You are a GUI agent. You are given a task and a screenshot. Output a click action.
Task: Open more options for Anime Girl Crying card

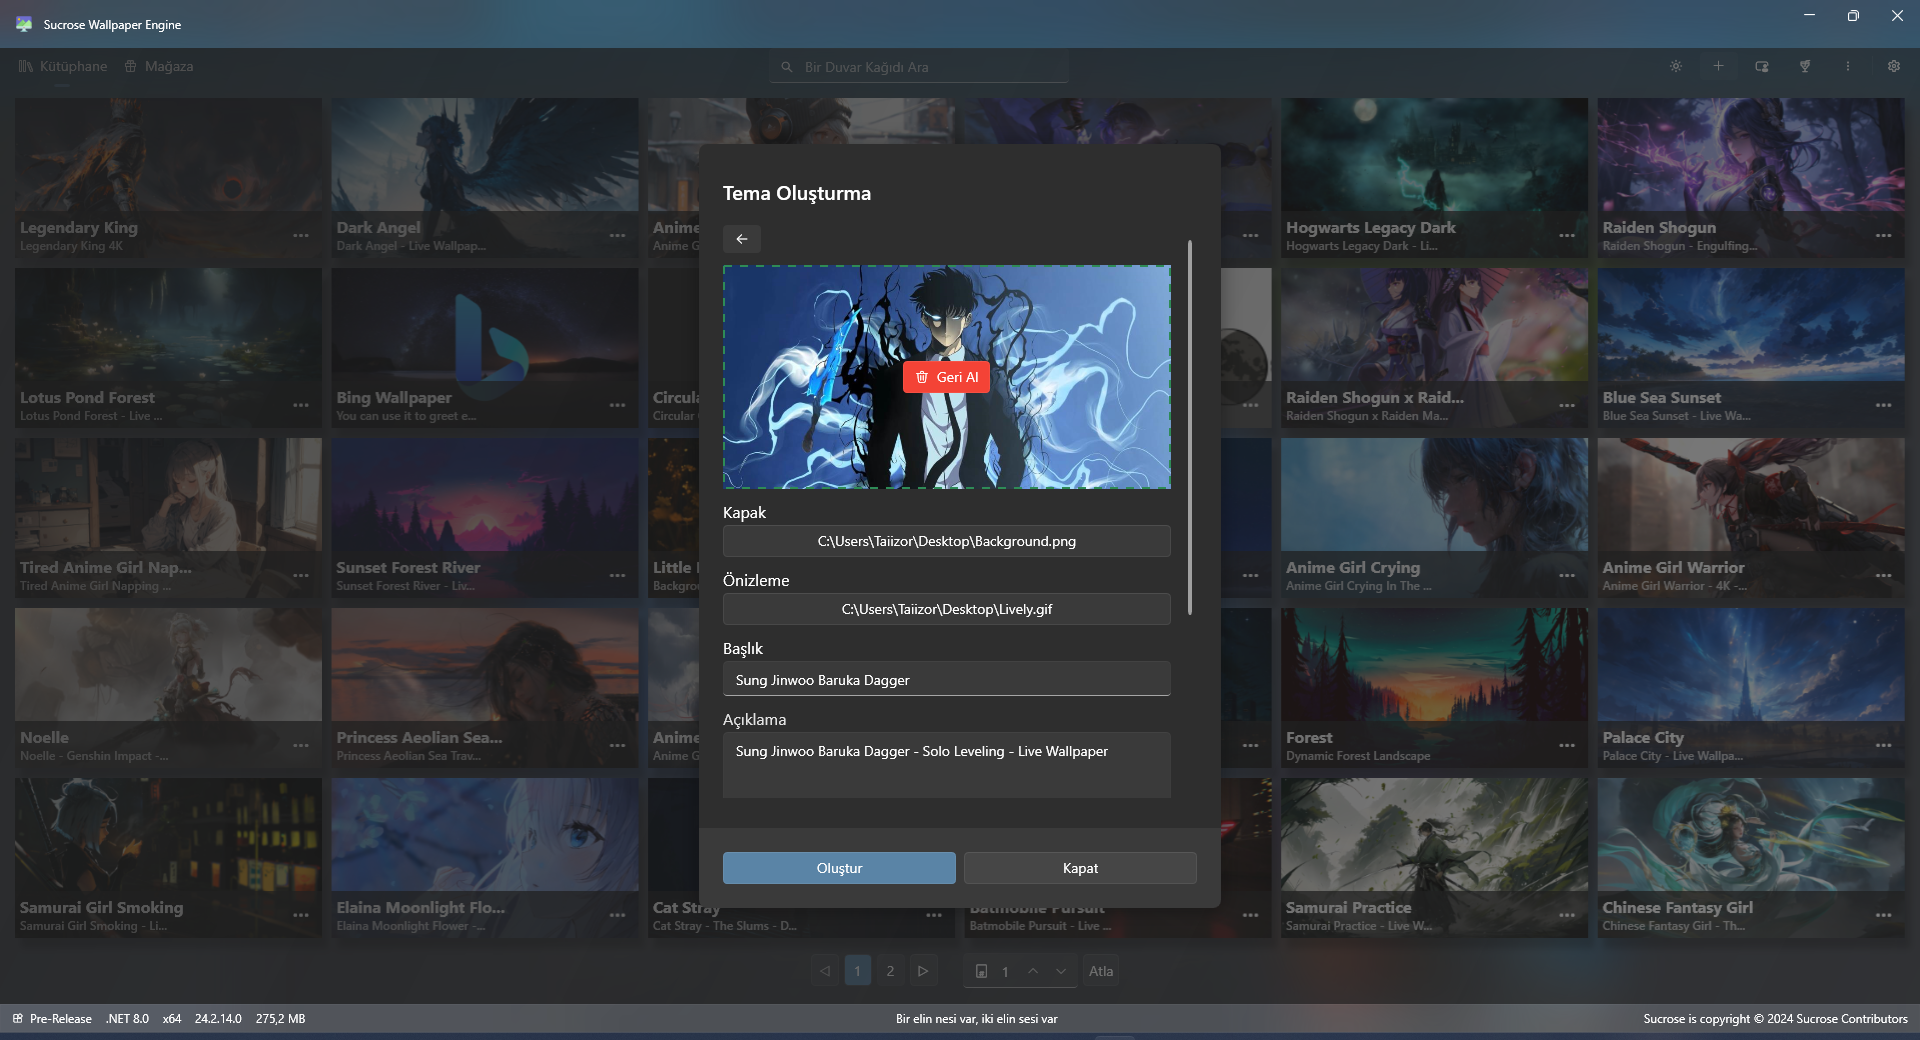[x=1567, y=576]
